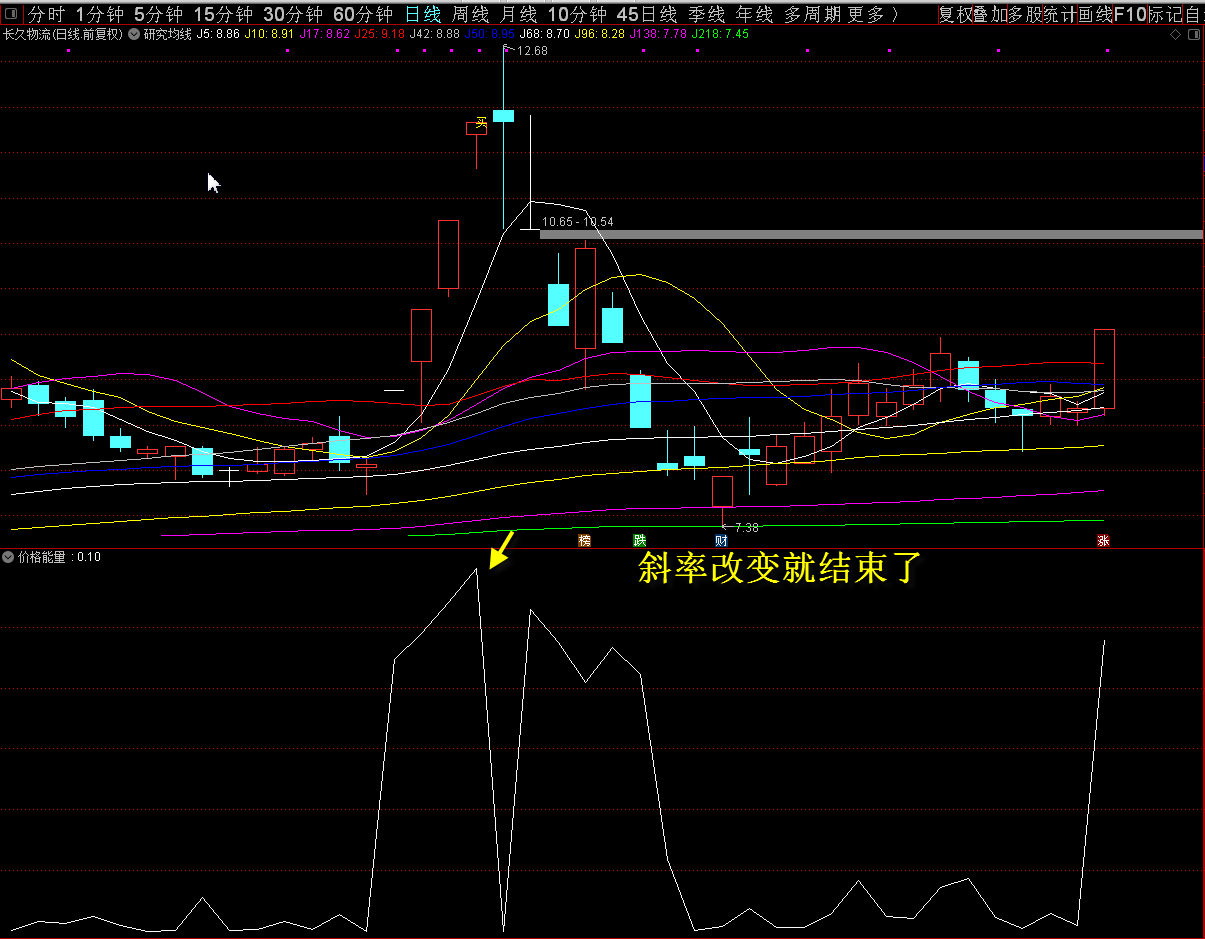
Task: Click the 长久物流(日线 前复权) chart title
Action: pos(63,34)
